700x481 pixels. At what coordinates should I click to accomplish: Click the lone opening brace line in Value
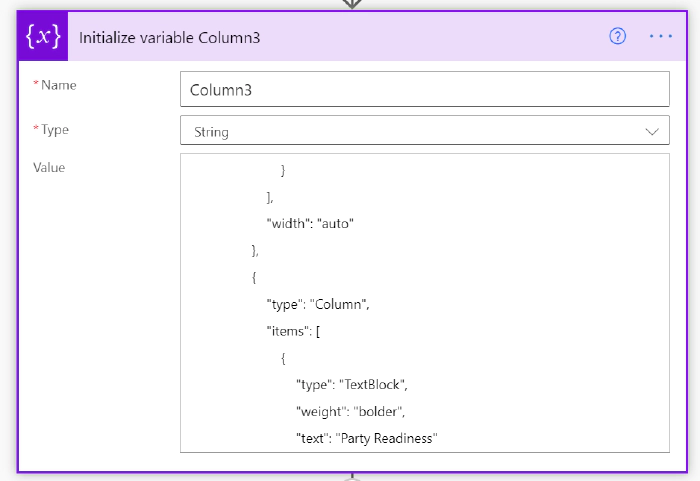[255, 278]
